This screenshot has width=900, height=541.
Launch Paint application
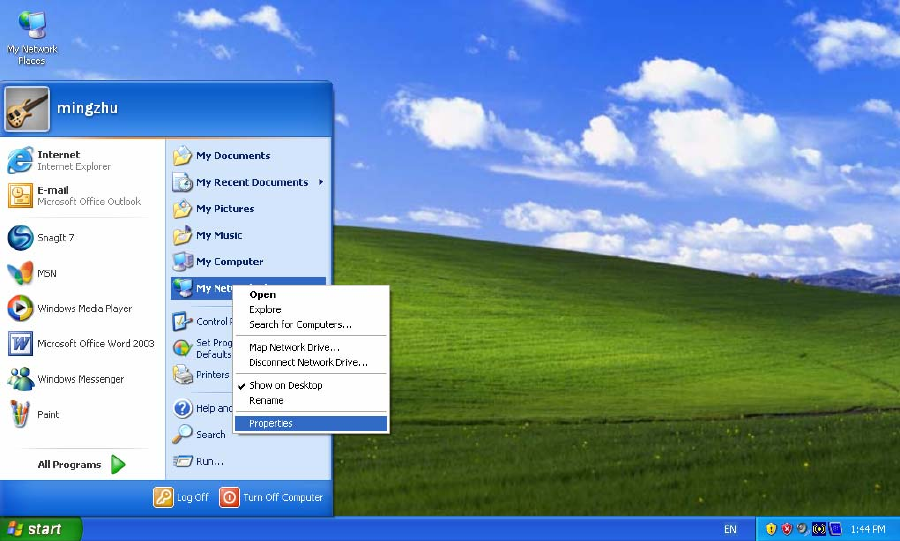click(x=48, y=414)
